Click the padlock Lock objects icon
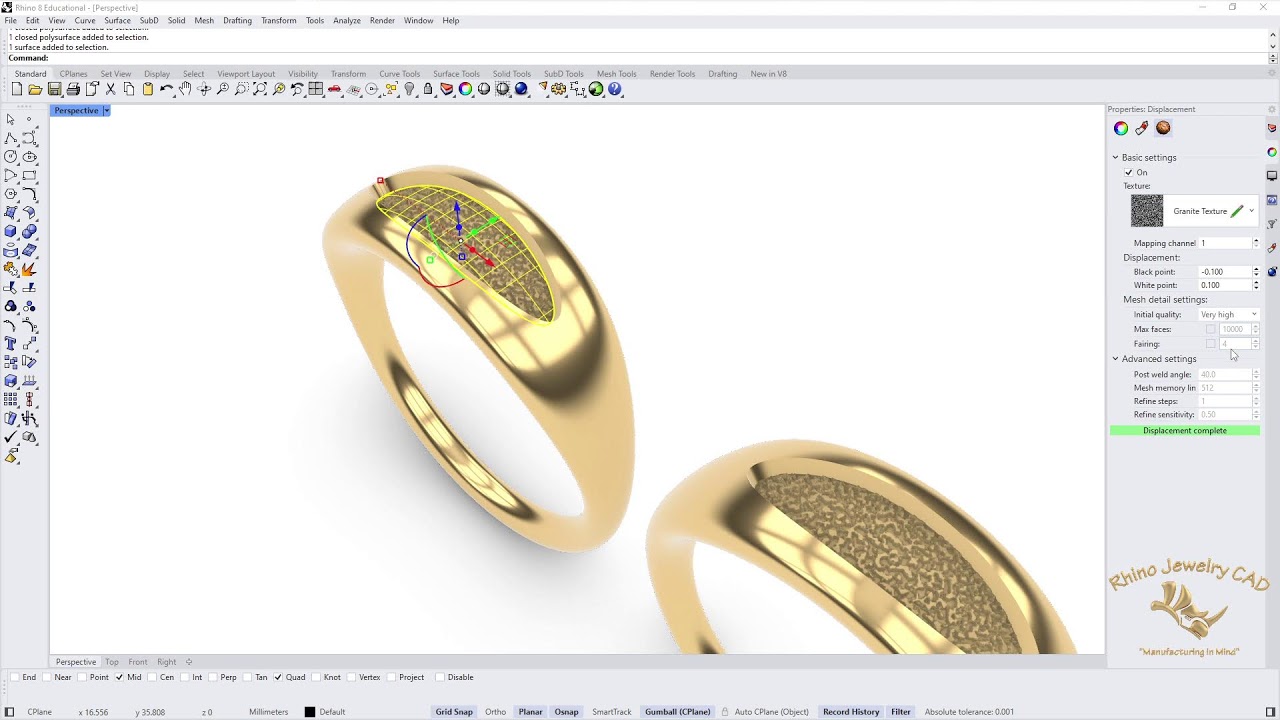Screen dimensions: 1280x720 (x=428, y=89)
